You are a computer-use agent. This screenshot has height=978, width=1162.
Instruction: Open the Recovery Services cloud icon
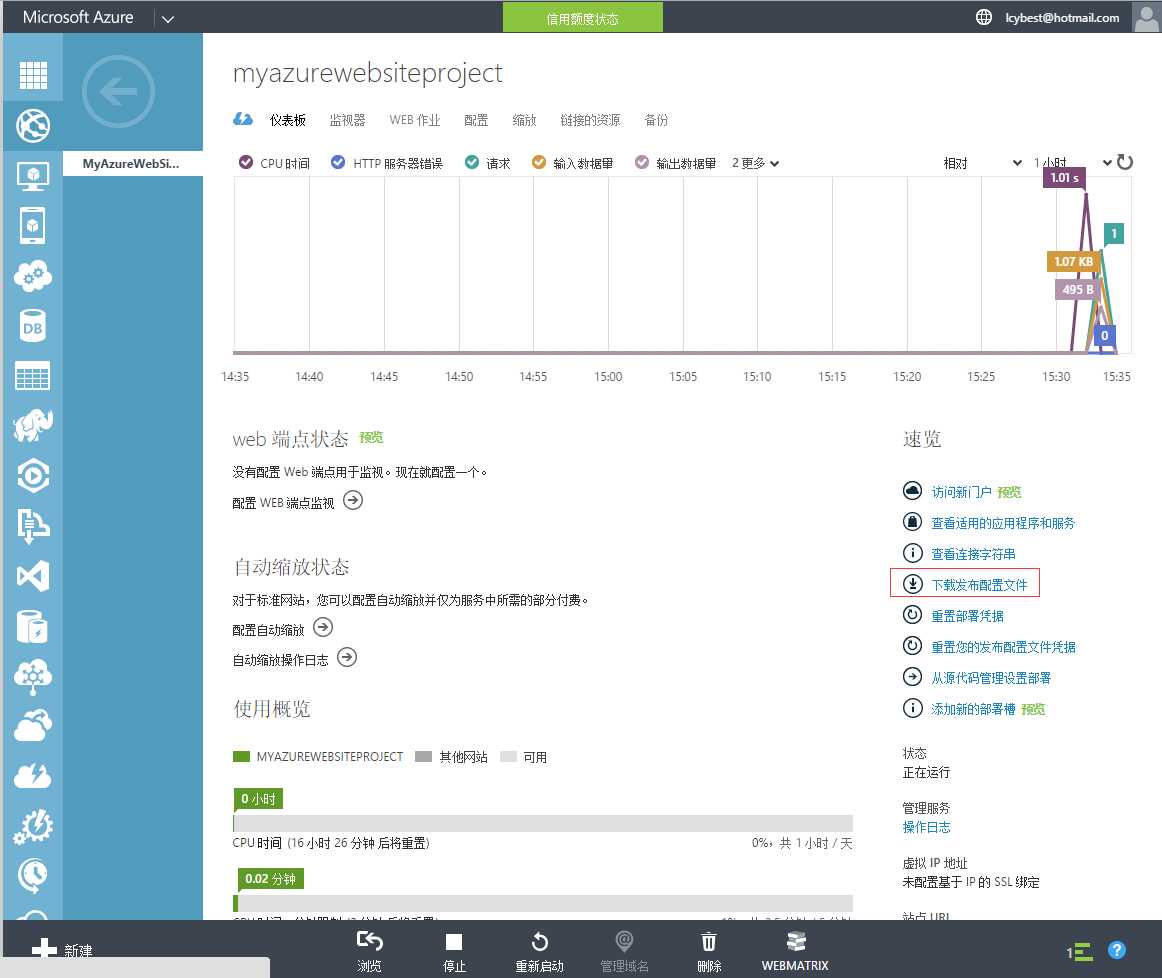33,726
